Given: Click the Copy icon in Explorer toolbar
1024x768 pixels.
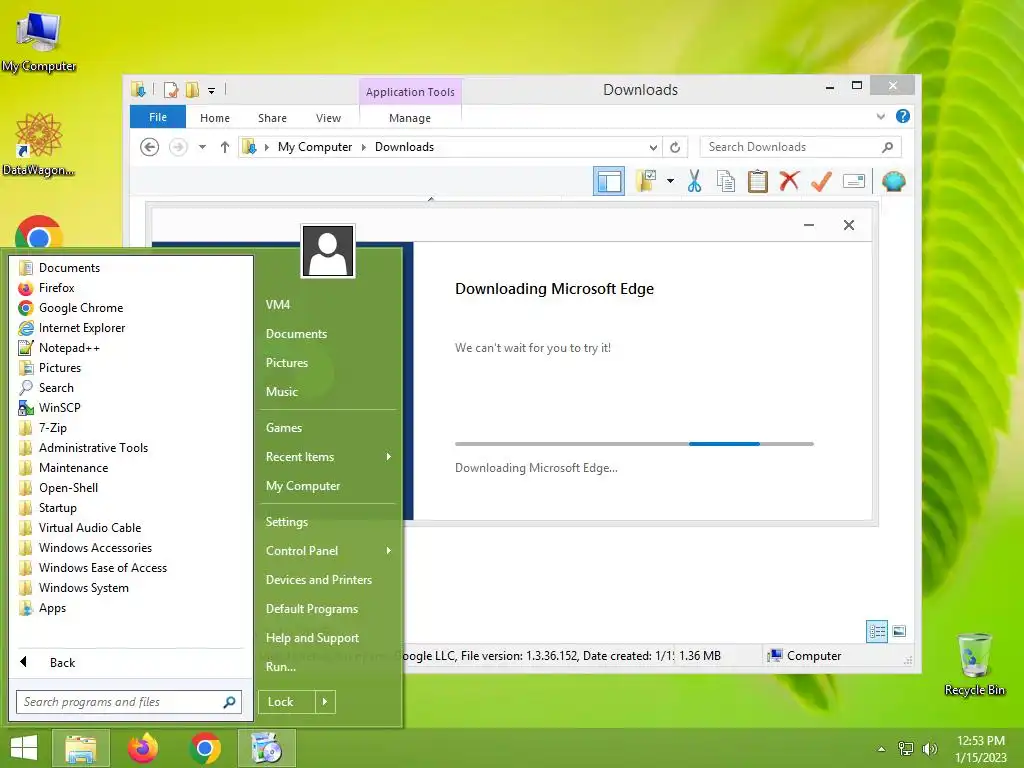Looking at the screenshot, I should pyautogui.click(x=726, y=181).
